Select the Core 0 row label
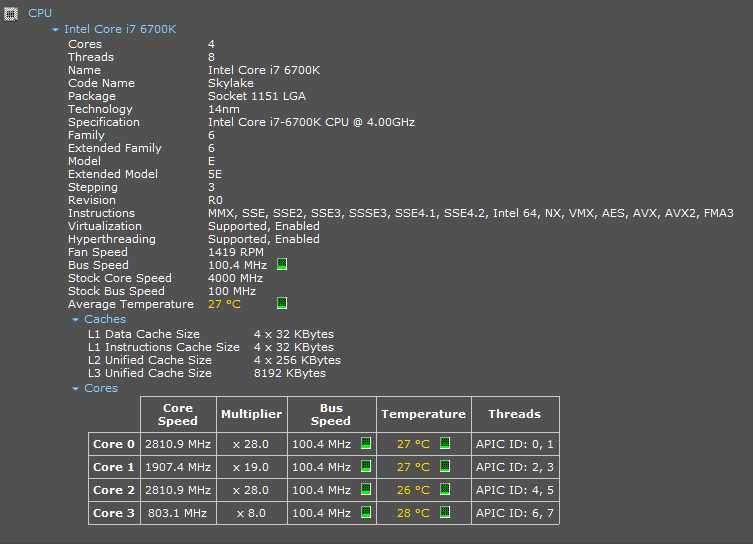This screenshot has height=544, width=753. (114, 444)
